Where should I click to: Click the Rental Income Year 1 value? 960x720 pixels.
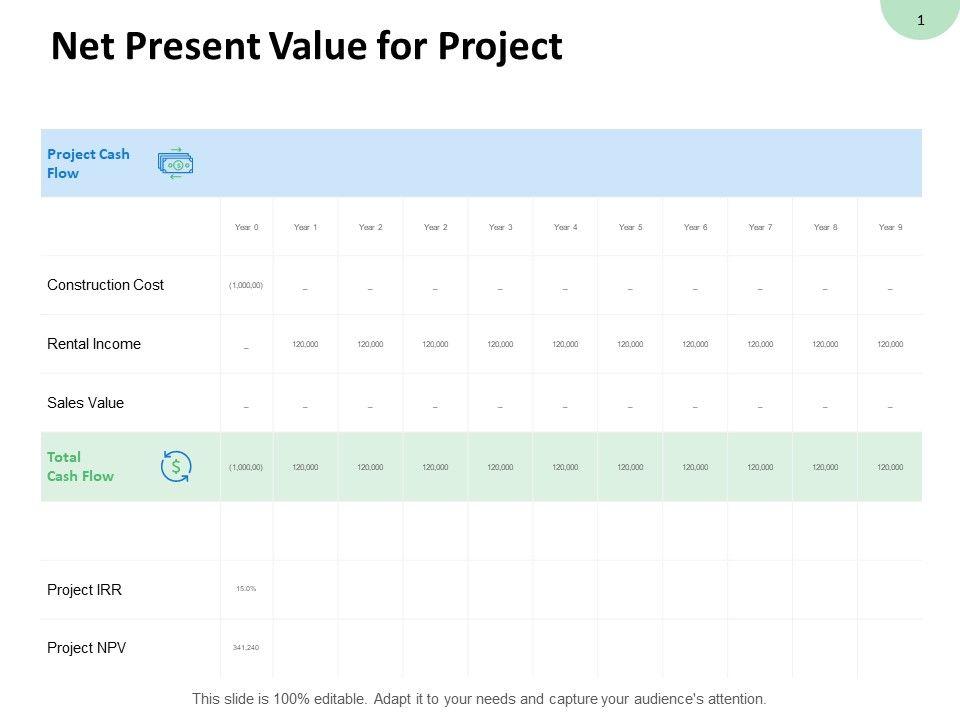pyautogui.click(x=305, y=344)
